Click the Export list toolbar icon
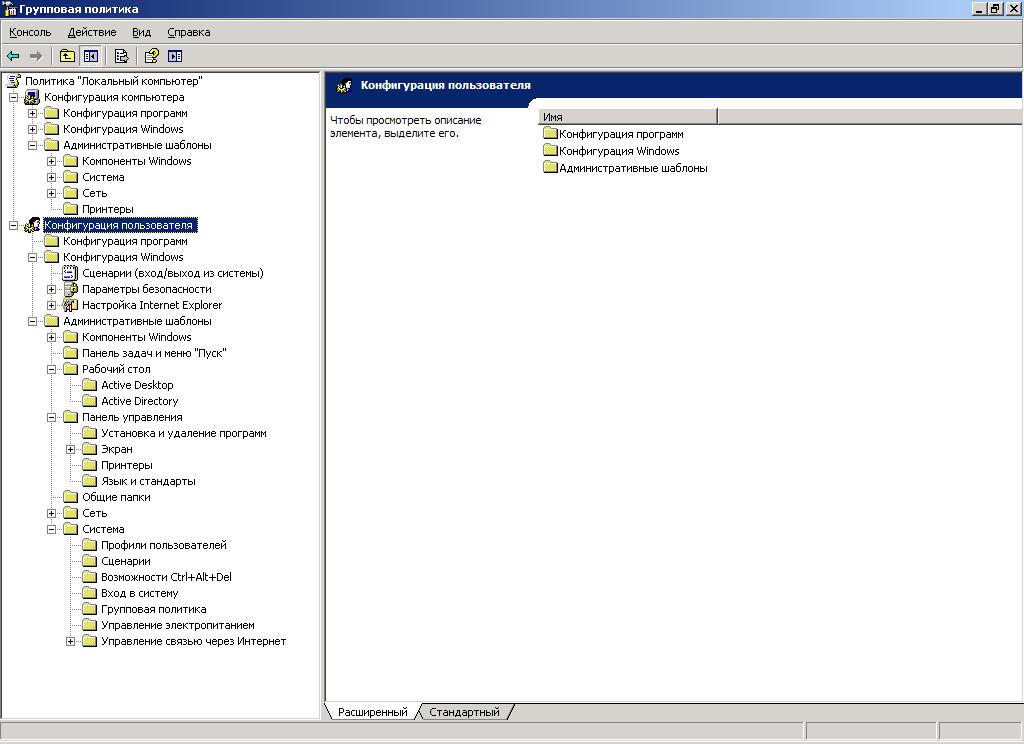This screenshot has height=744, width=1024. pyautogui.click(x=121, y=56)
